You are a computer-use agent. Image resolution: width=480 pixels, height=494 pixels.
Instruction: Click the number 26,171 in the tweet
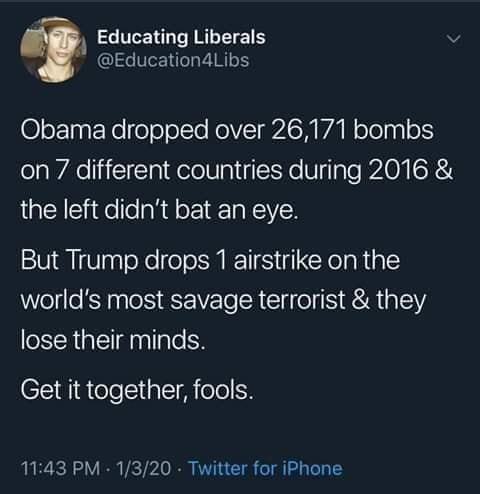[x=309, y=130]
